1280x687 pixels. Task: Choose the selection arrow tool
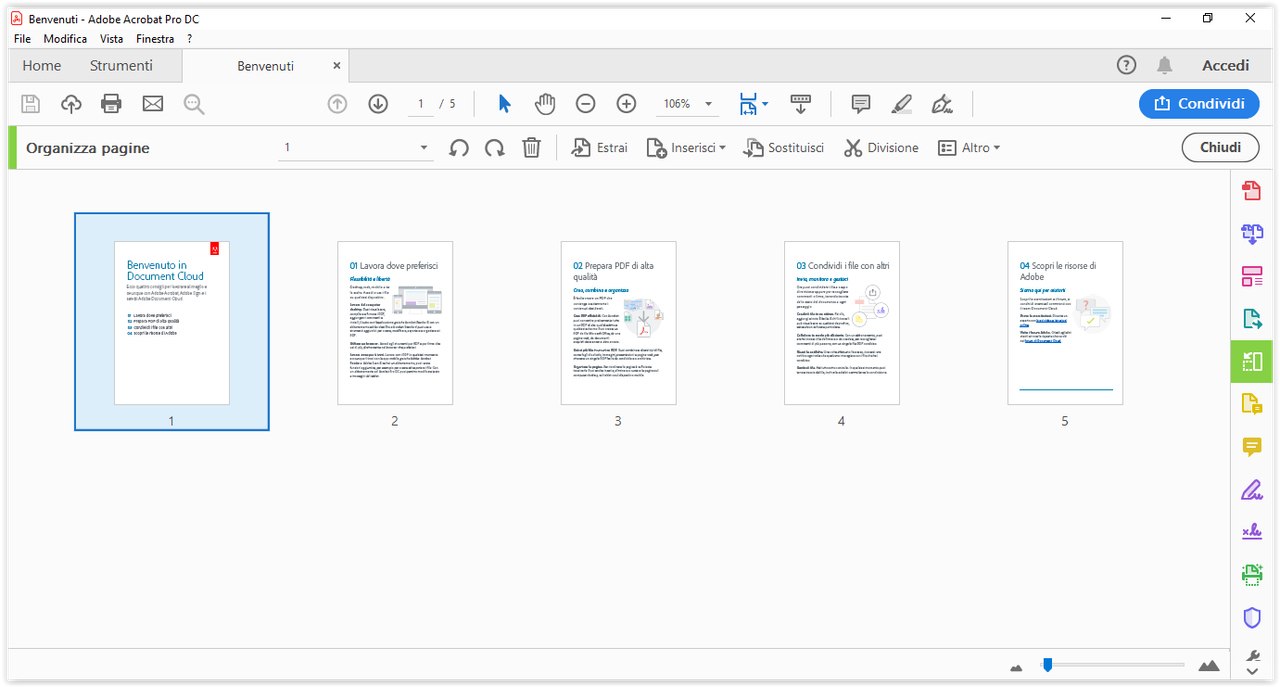coord(504,104)
